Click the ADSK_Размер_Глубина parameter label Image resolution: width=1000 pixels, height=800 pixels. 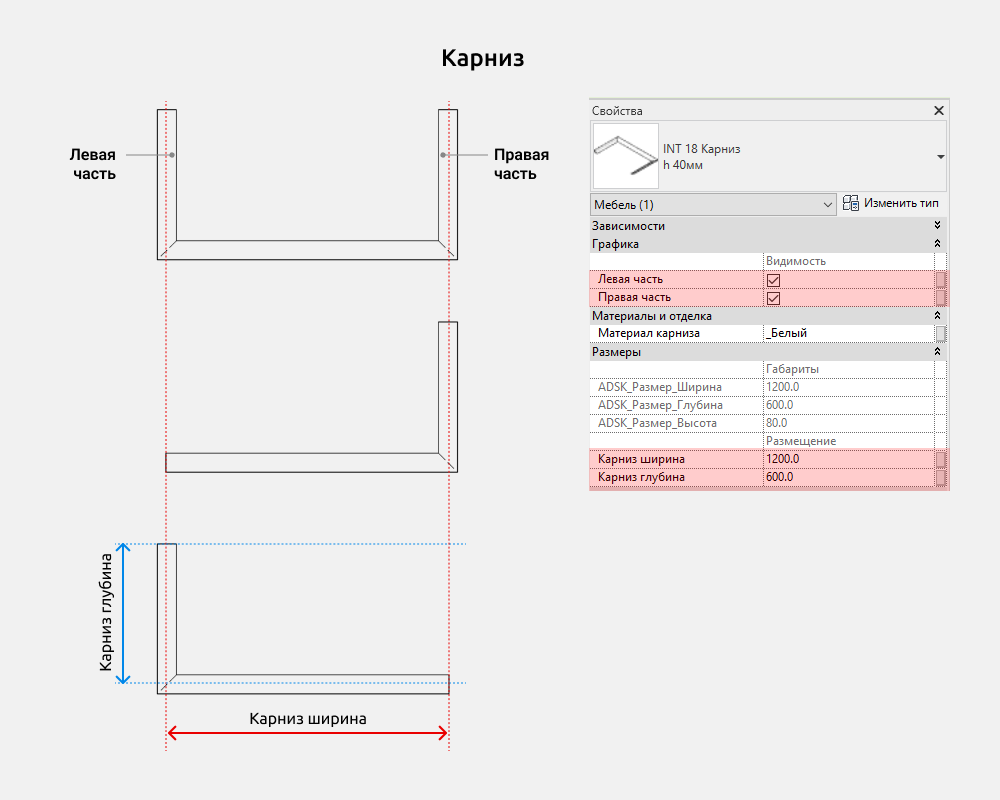click(x=660, y=405)
